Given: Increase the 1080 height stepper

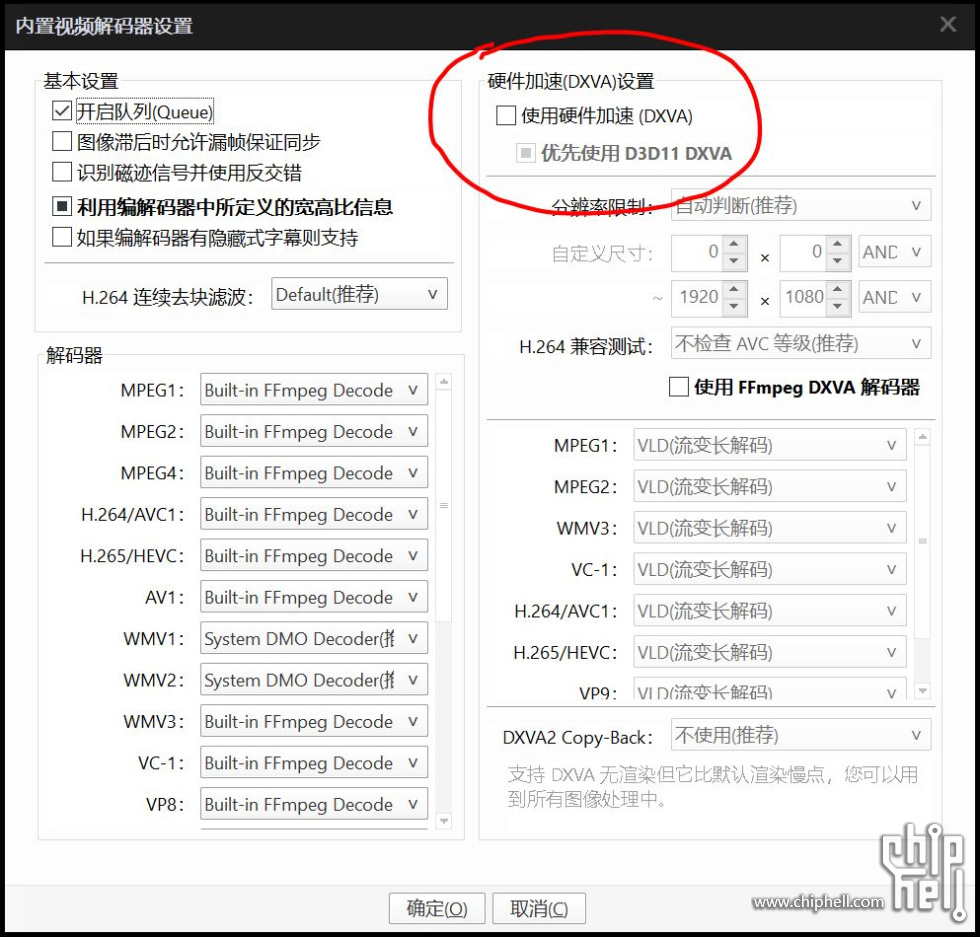Looking at the screenshot, I should [838, 289].
